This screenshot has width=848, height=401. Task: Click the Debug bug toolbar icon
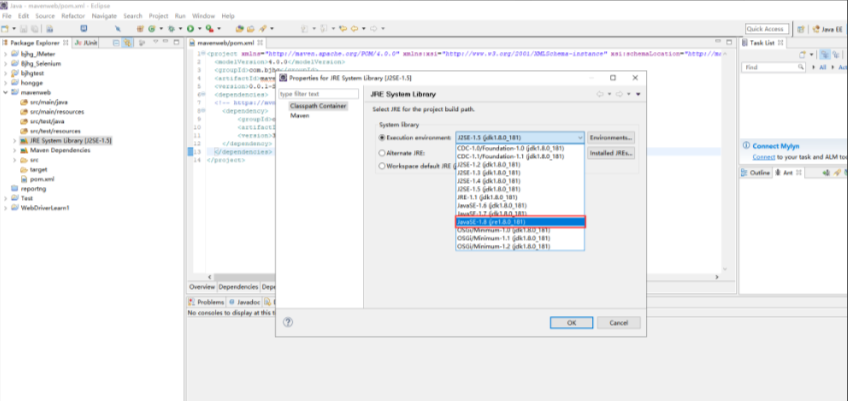[x=171, y=29]
